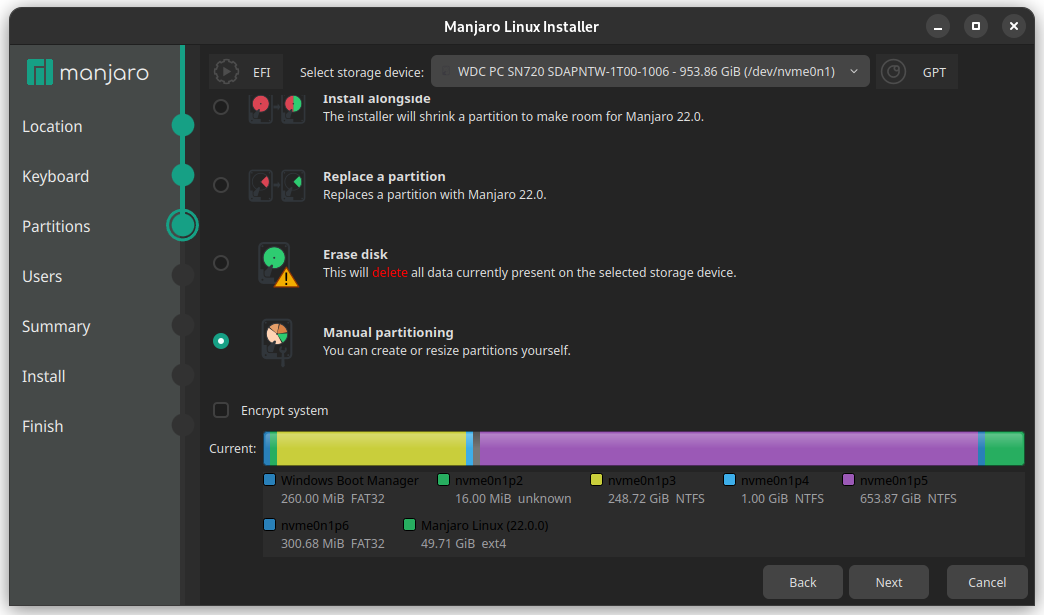Click 'Windows Boot Manager' legend label

pyautogui.click(x=350, y=481)
